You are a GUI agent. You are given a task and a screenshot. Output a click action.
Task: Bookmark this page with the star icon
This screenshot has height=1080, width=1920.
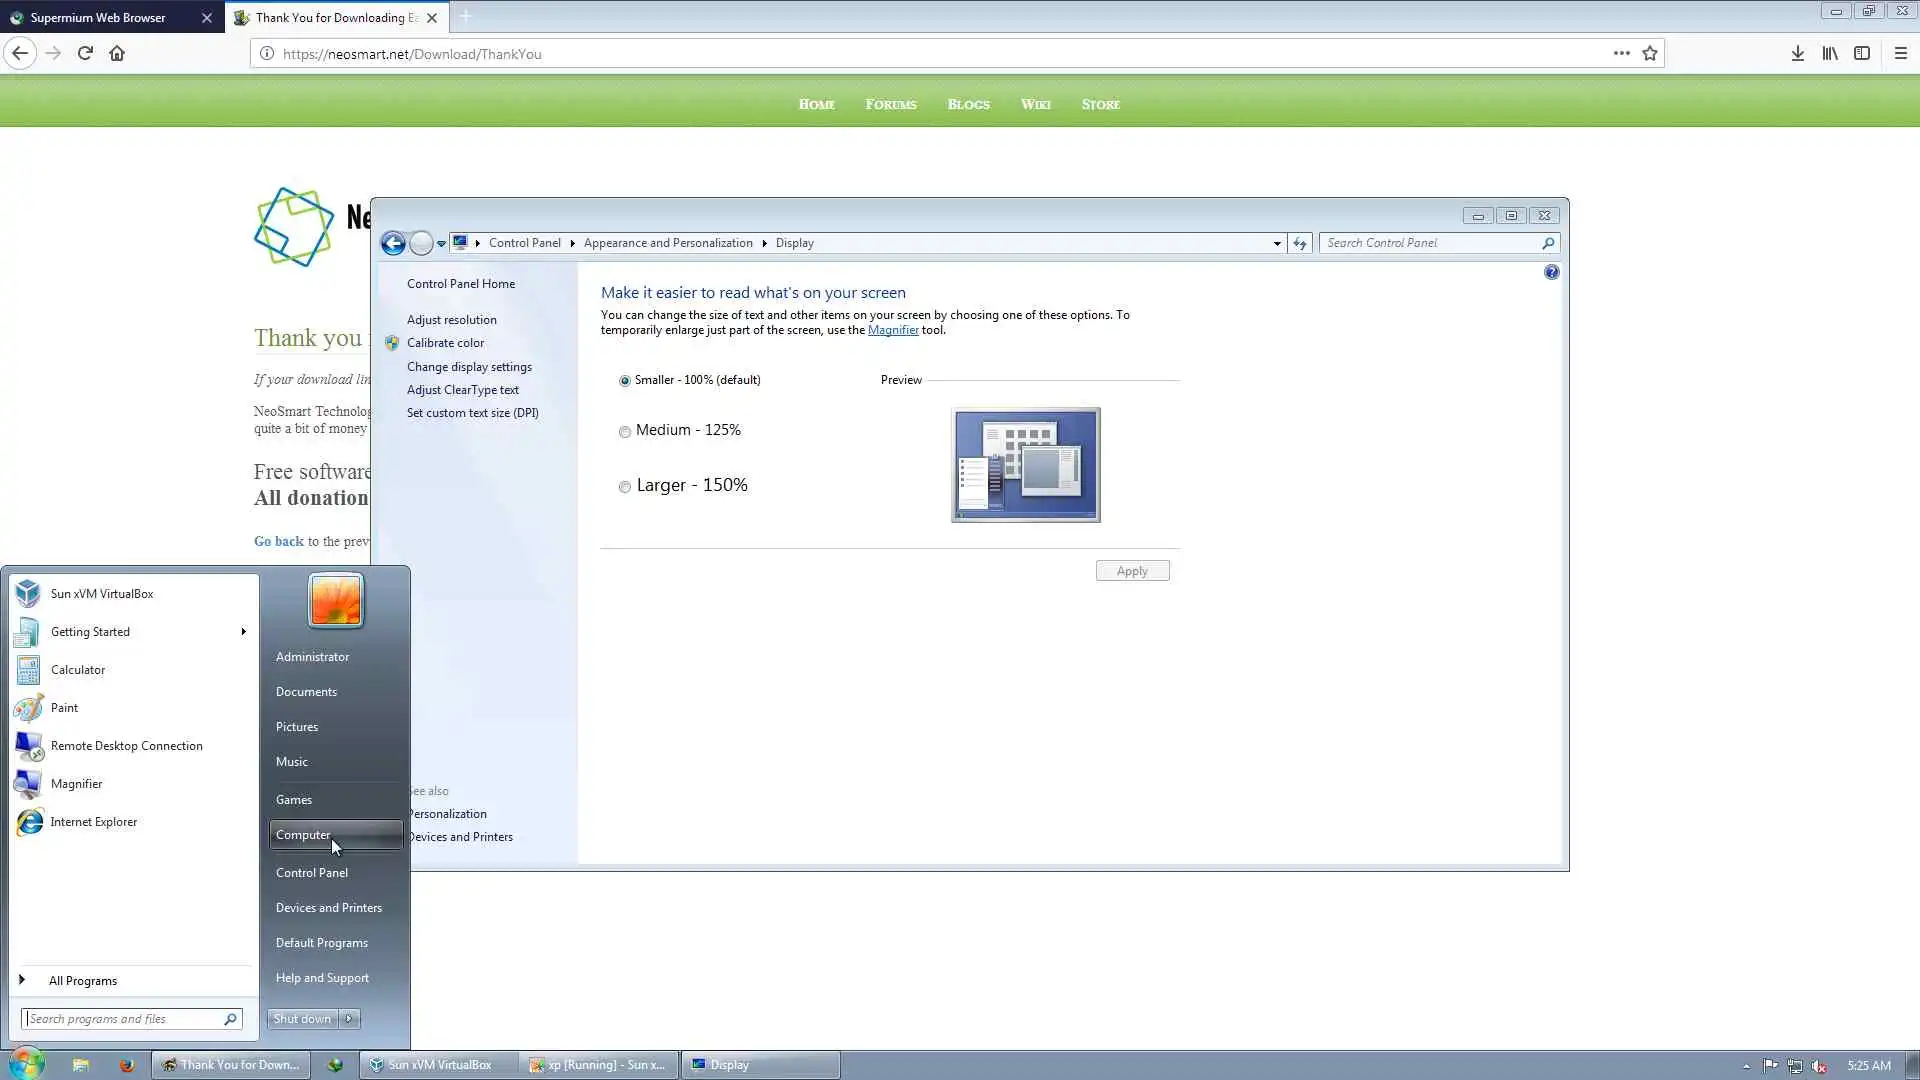pos(1650,54)
